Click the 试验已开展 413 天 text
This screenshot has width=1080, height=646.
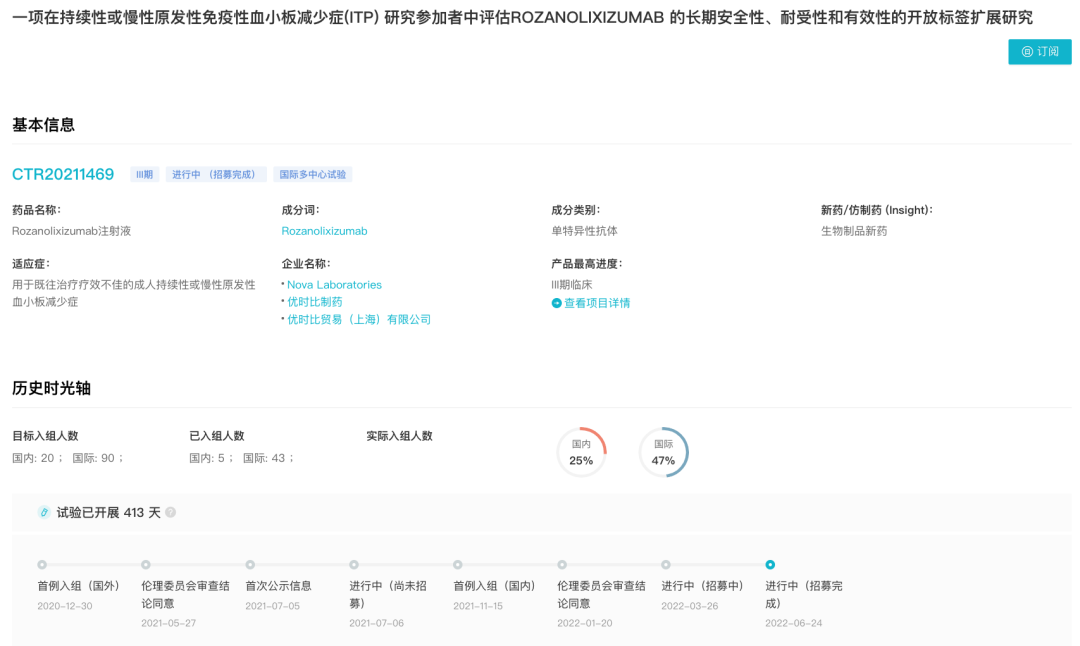point(108,512)
